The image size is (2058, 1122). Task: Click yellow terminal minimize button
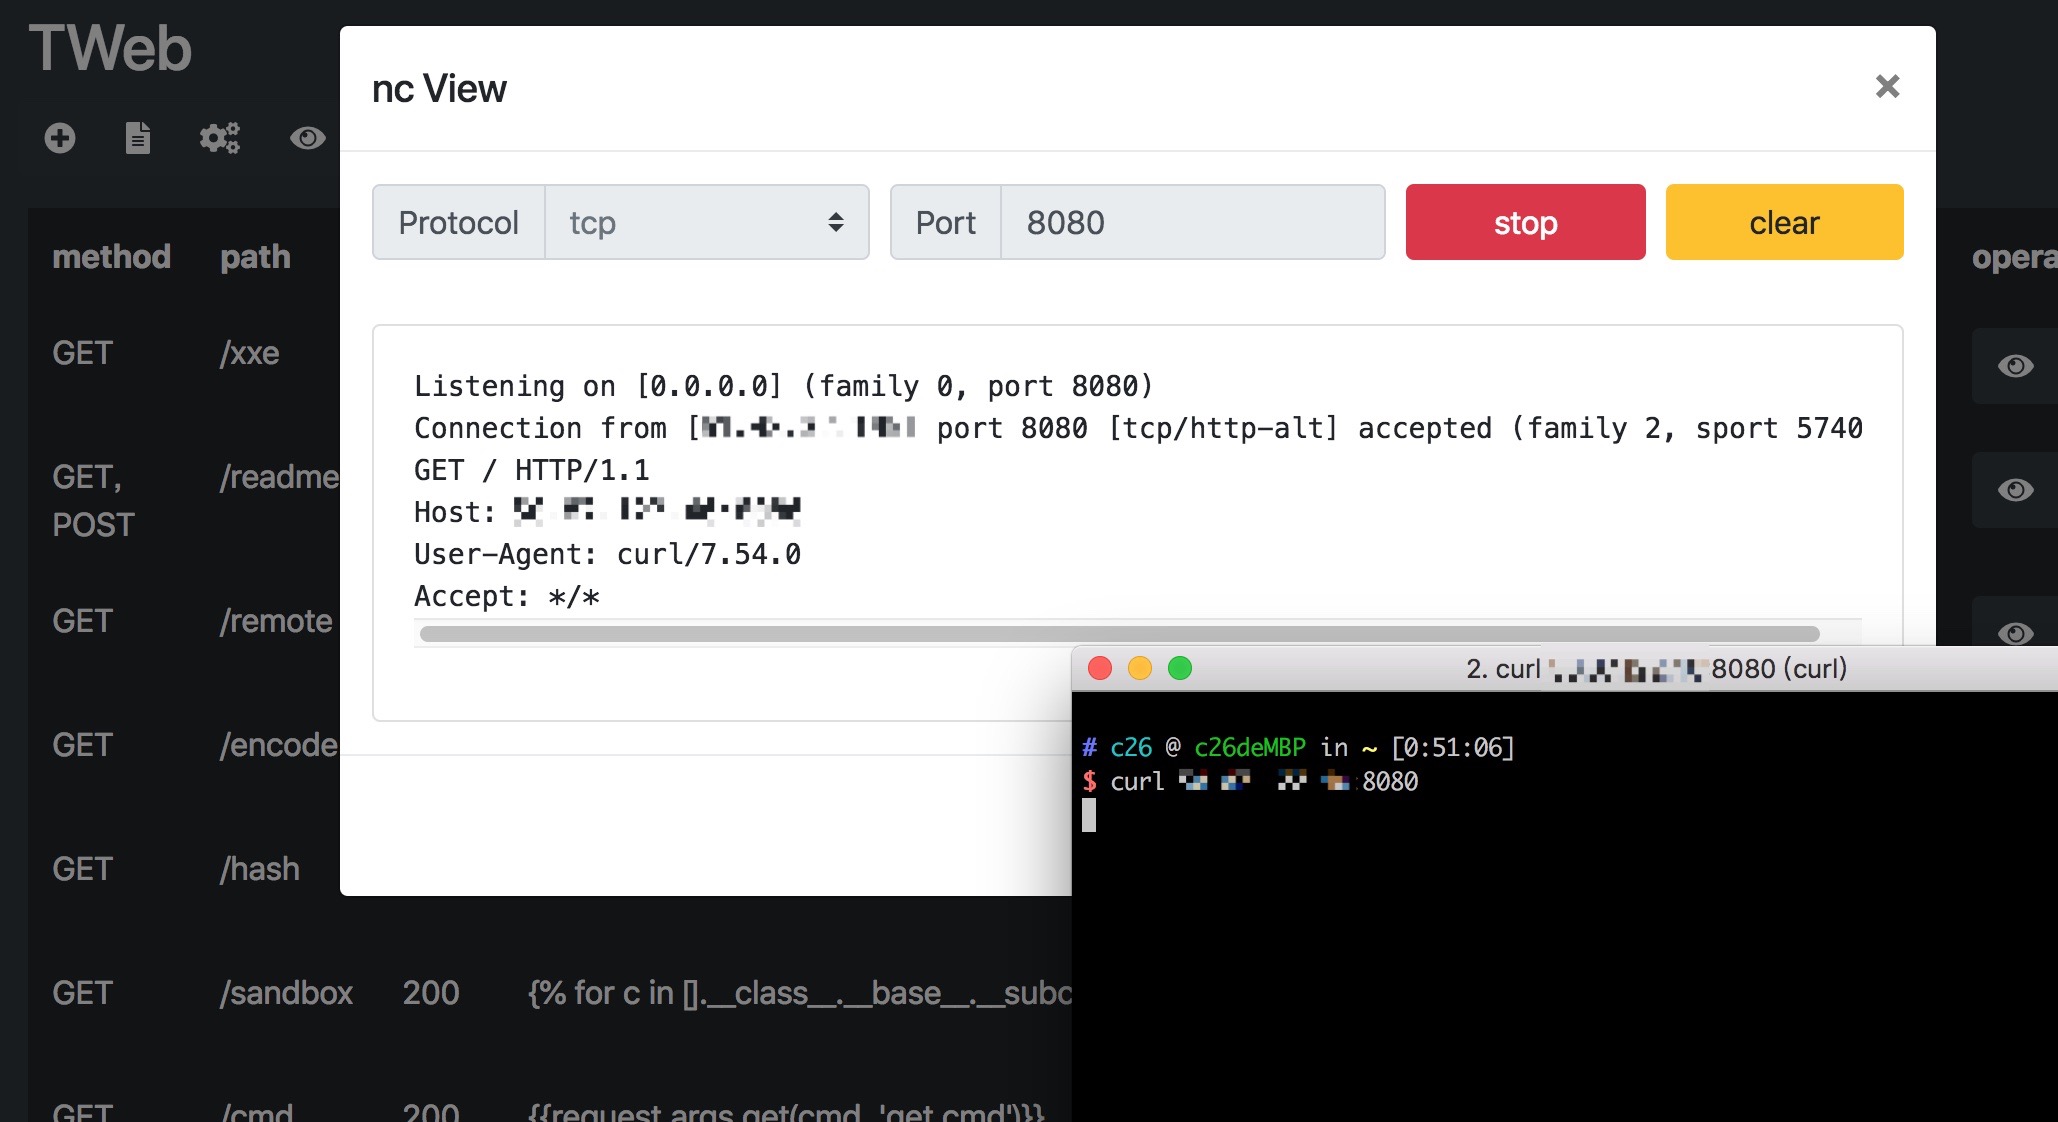[1140, 668]
